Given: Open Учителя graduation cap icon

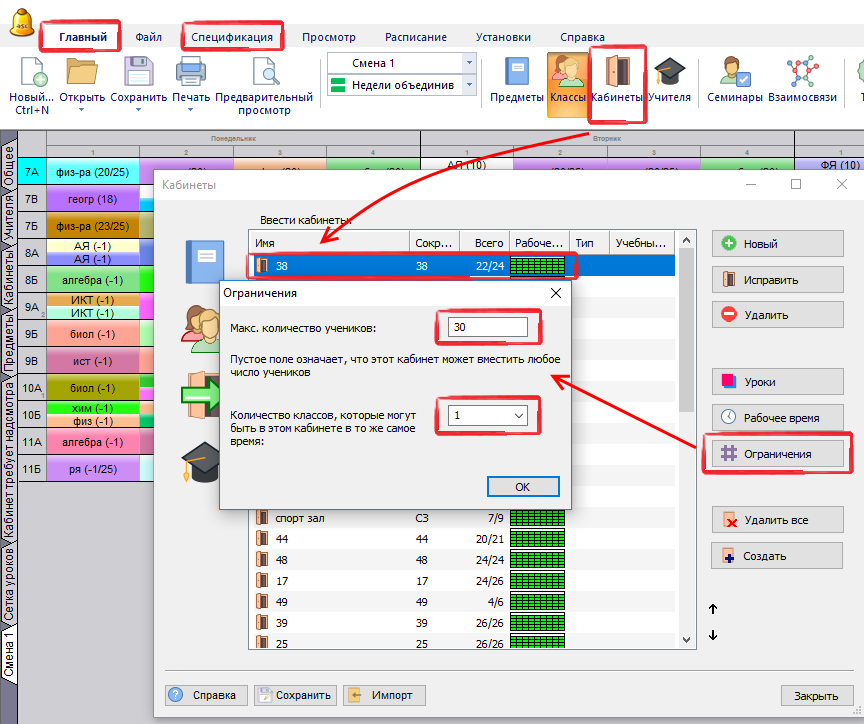Looking at the screenshot, I should (x=669, y=75).
